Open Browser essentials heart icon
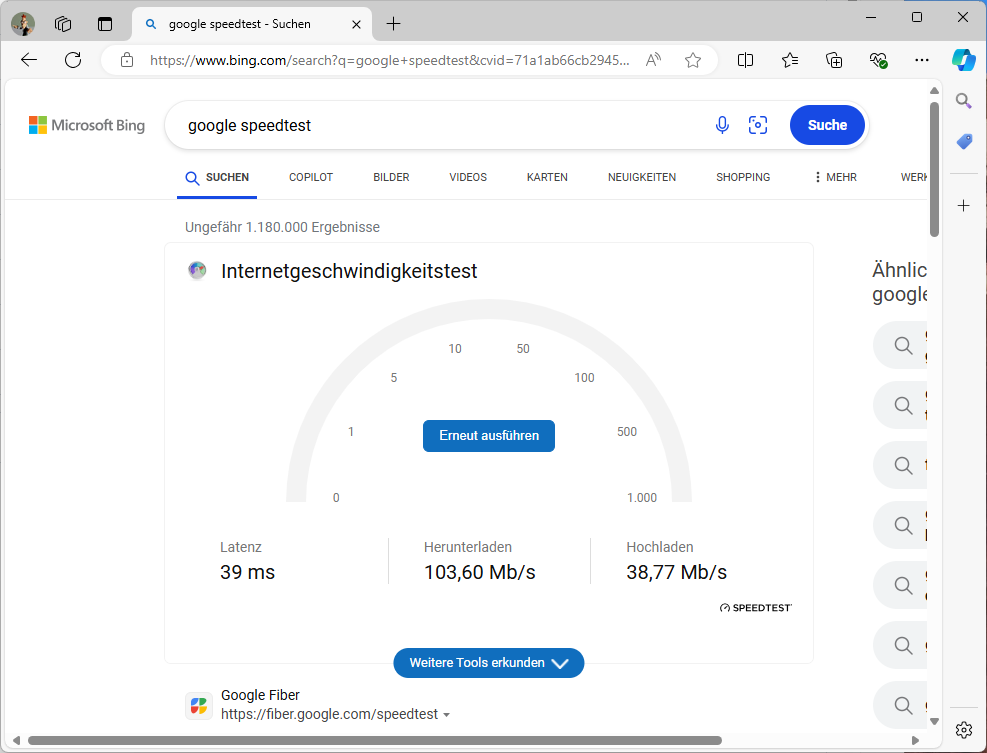The image size is (987, 753). coord(878,60)
